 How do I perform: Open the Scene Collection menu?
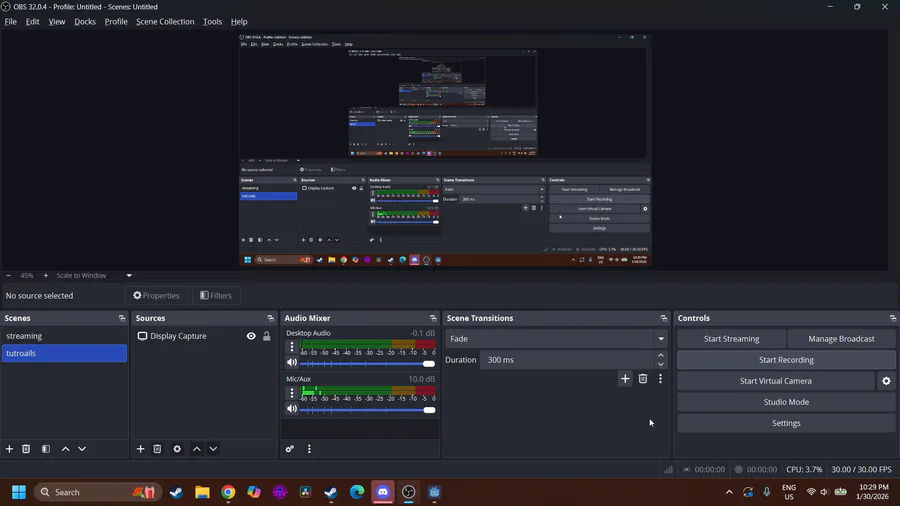(x=165, y=22)
